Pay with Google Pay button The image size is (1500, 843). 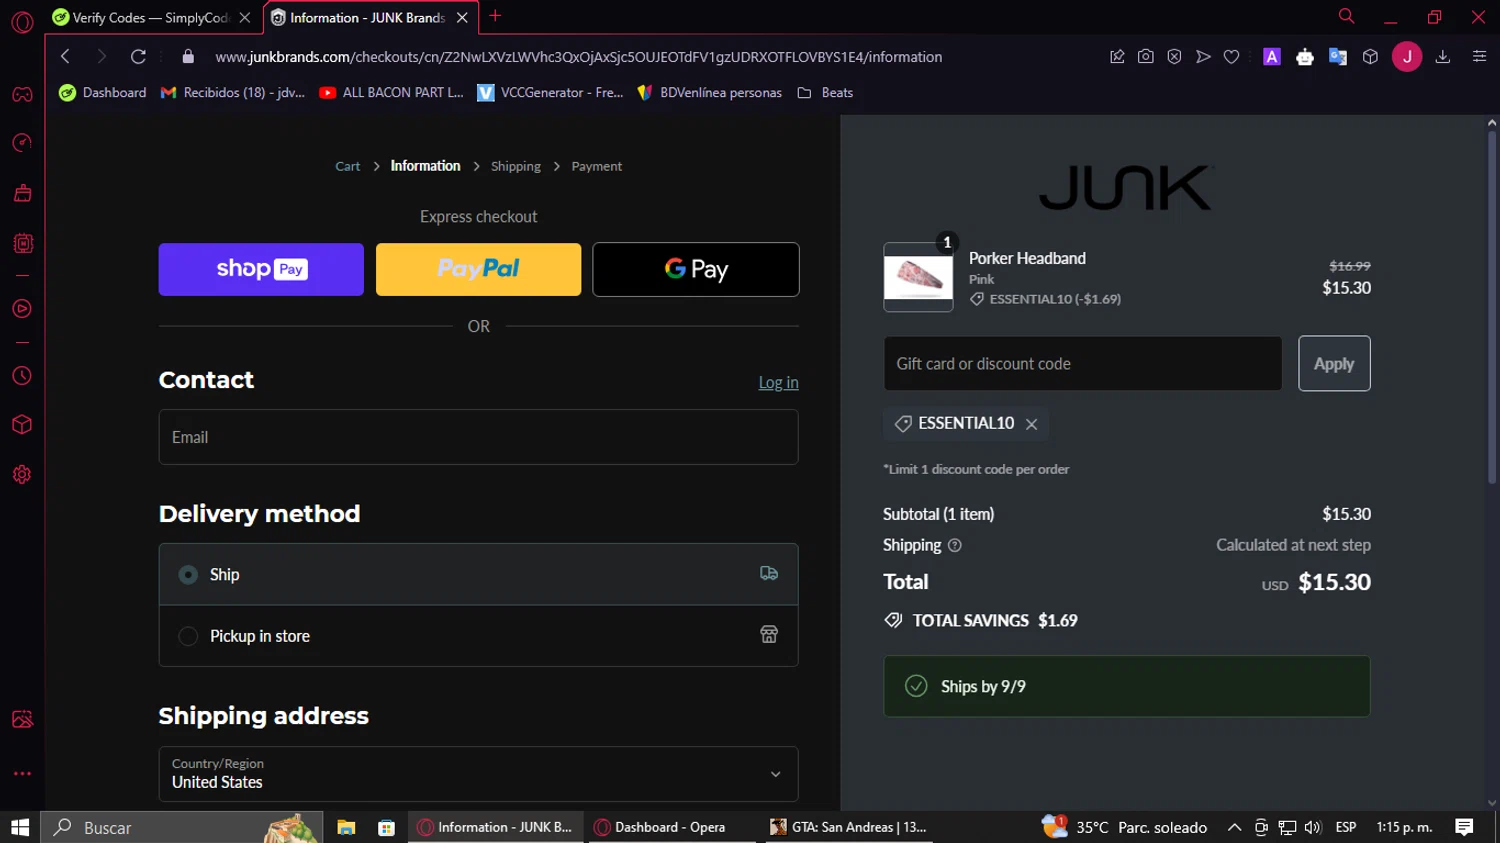click(696, 269)
